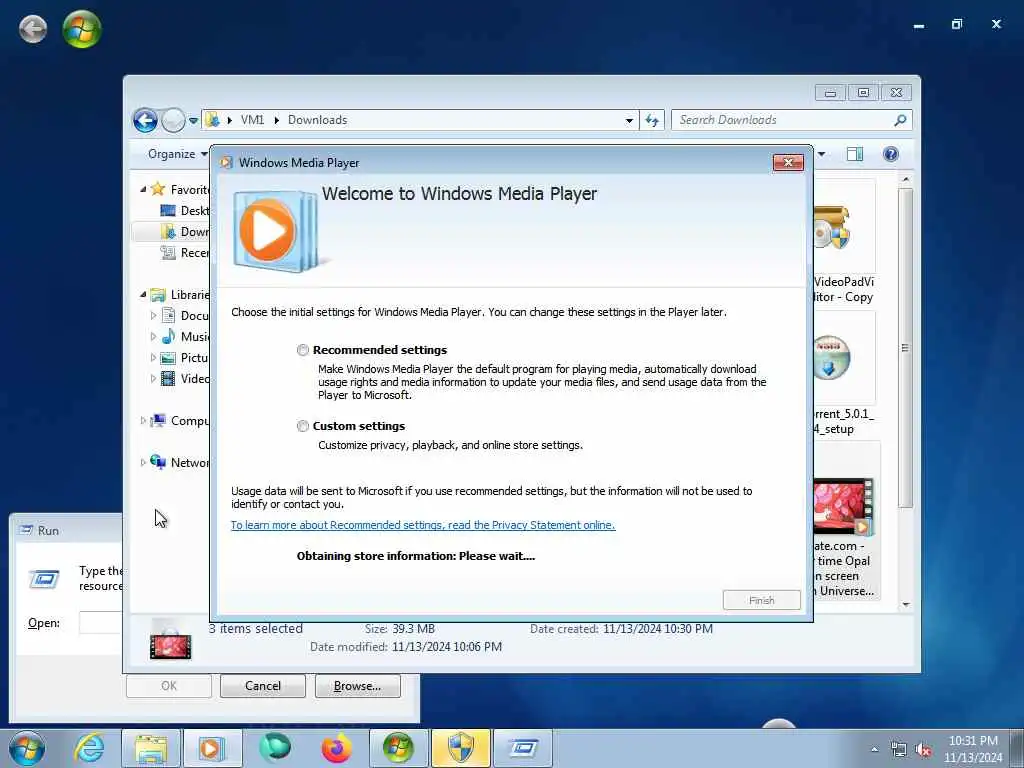Image resolution: width=1024 pixels, height=768 pixels.
Task: Click the Favorites star icon
Action: point(157,189)
